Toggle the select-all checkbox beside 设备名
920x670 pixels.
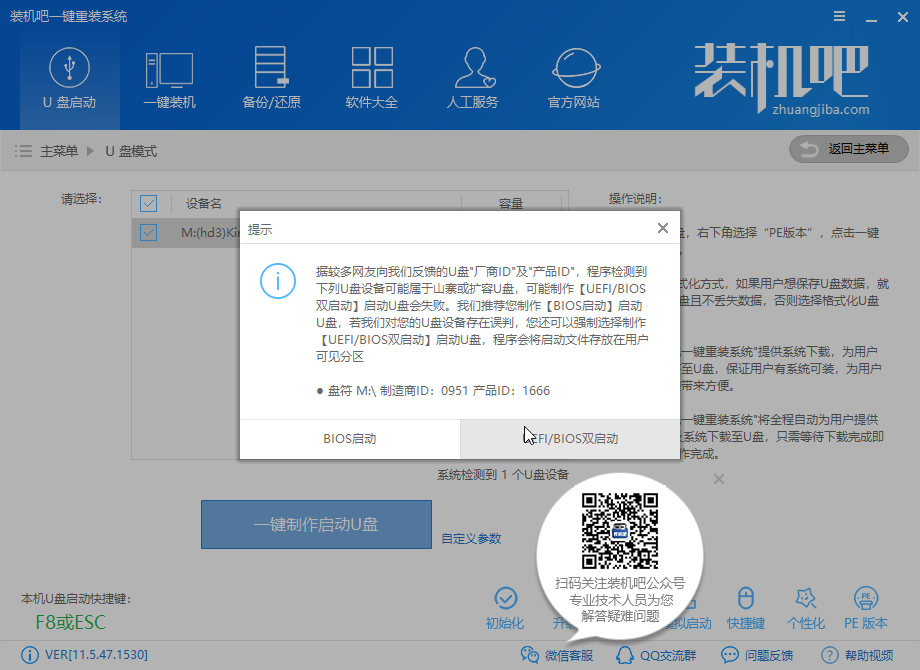click(x=149, y=204)
